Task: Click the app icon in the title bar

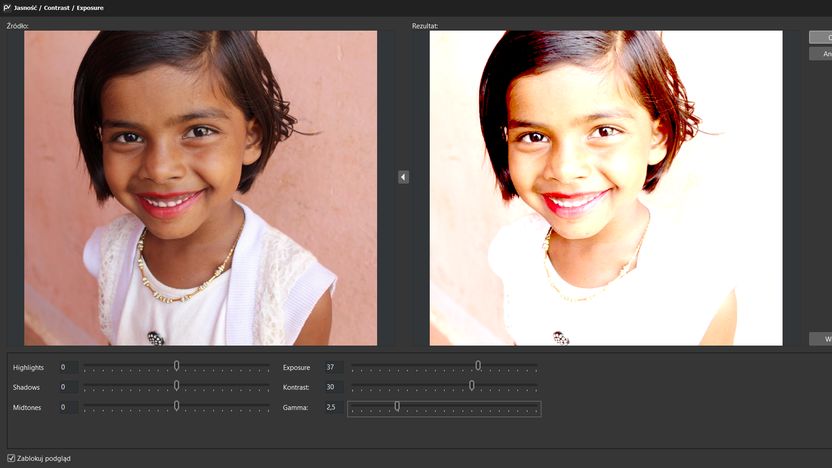Action: pos(7,7)
